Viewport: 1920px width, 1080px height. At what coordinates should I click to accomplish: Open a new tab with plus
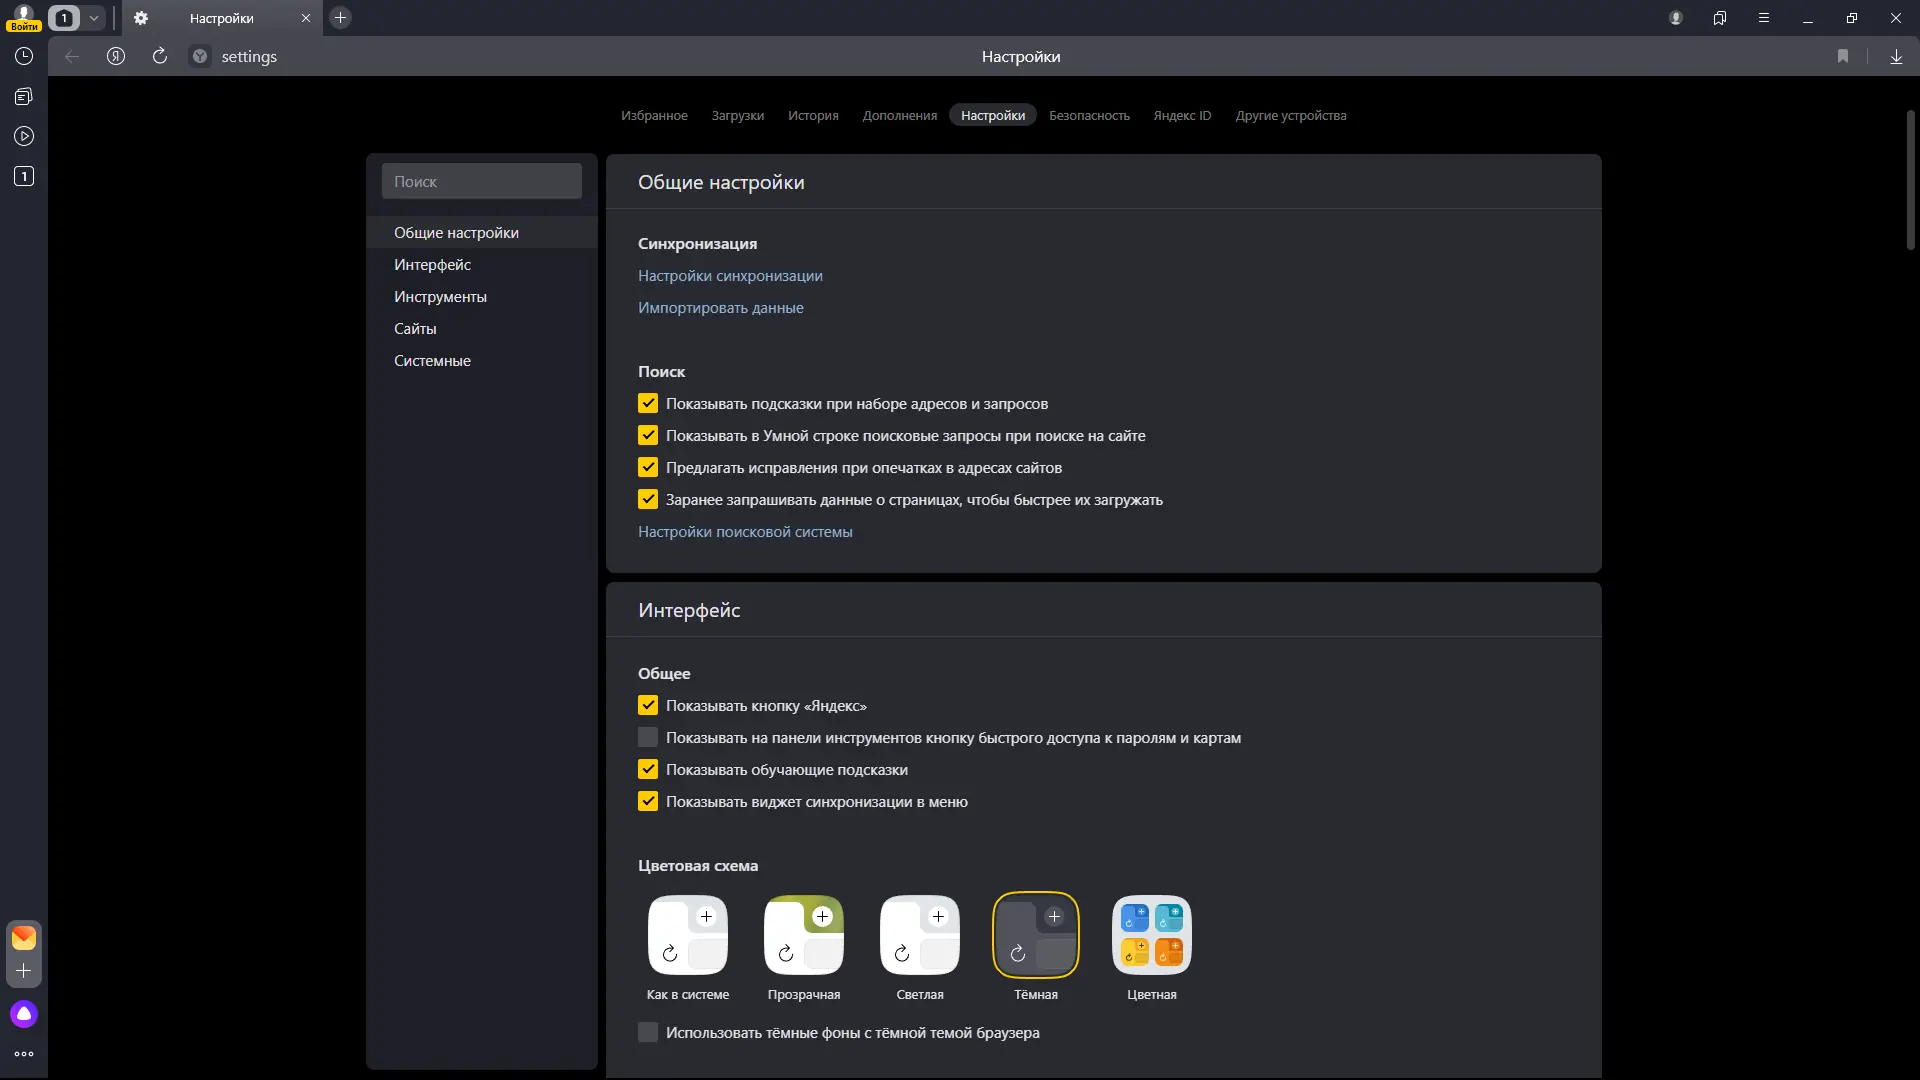(x=340, y=18)
